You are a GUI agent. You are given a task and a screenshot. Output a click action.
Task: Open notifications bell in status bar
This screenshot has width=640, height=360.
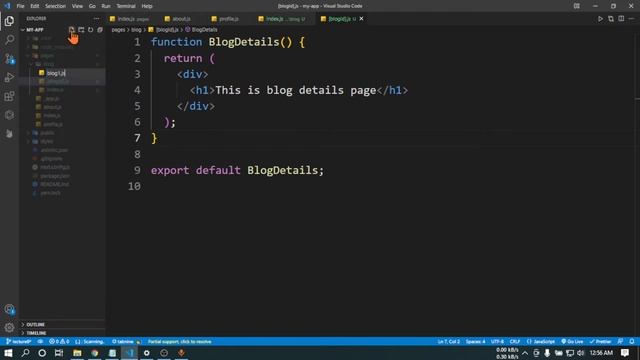[631, 342]
